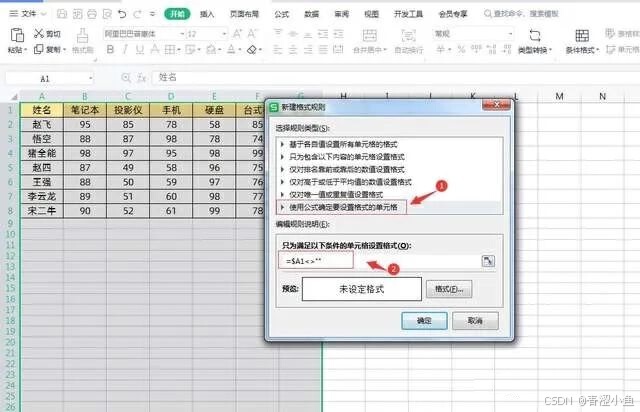Click the search commands magnifier field
The width and height of the screenshot is (640, 412).
click(x=522, y=14)
